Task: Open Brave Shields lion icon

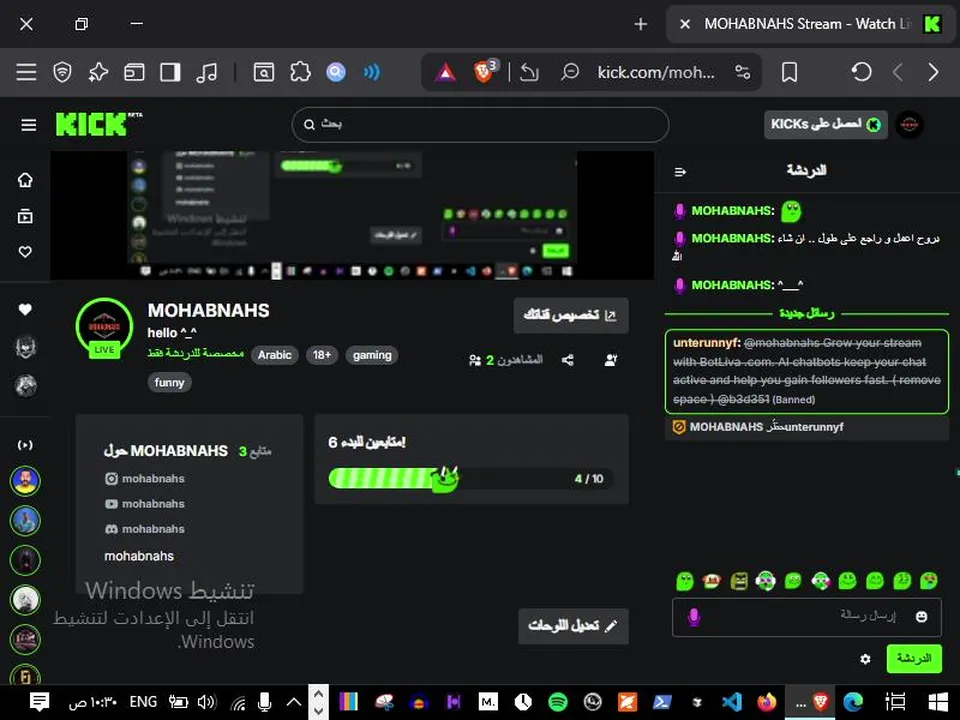Action: click(483, 72)
